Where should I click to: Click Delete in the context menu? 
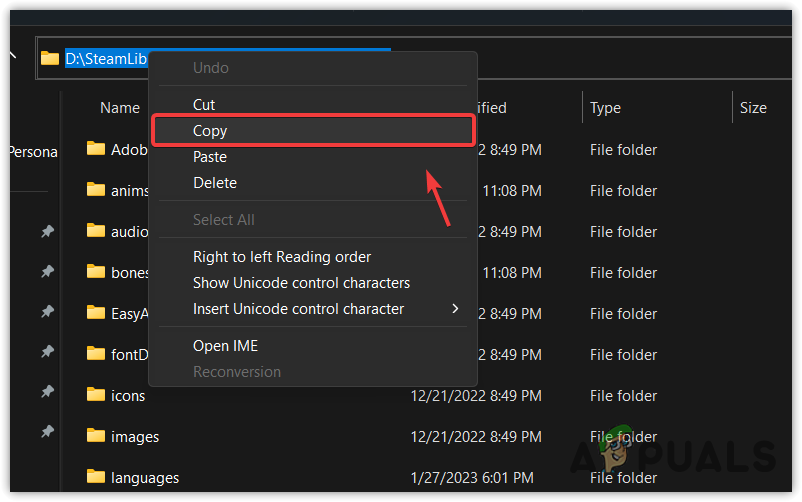coord(215,183)
